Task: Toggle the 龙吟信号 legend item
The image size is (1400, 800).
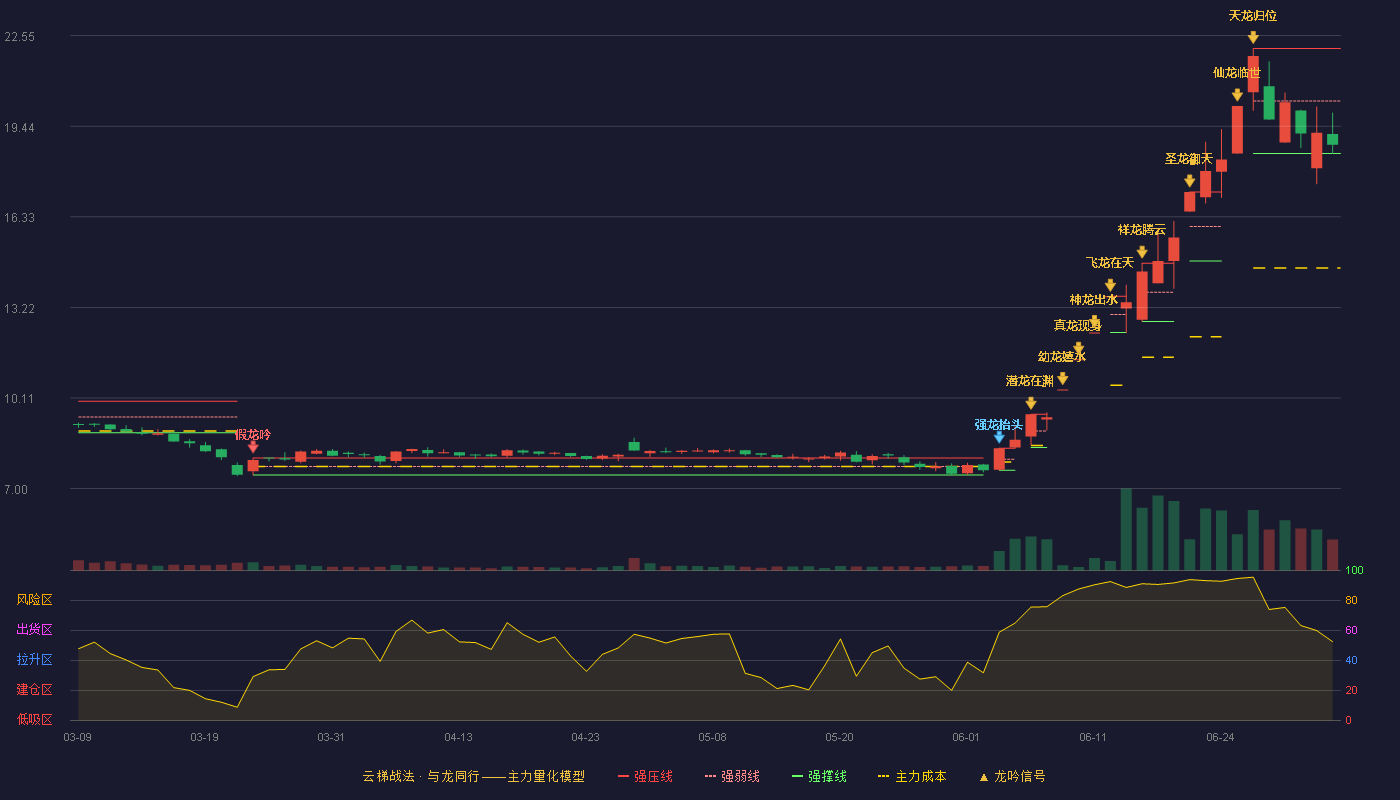Action: 1012,776
